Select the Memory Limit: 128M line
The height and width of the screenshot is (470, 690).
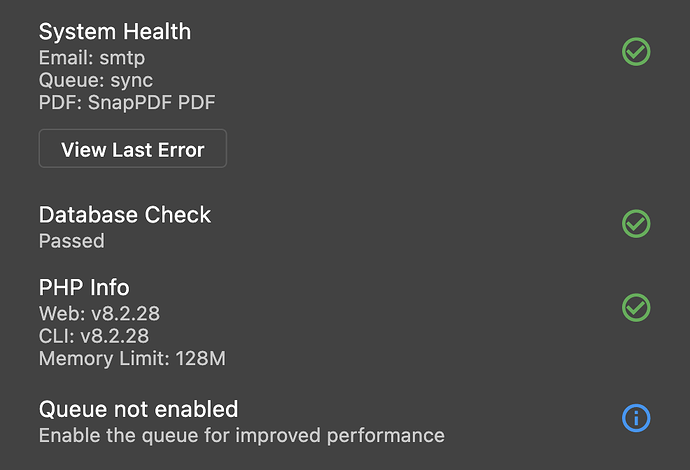click(x=132, y=359)
